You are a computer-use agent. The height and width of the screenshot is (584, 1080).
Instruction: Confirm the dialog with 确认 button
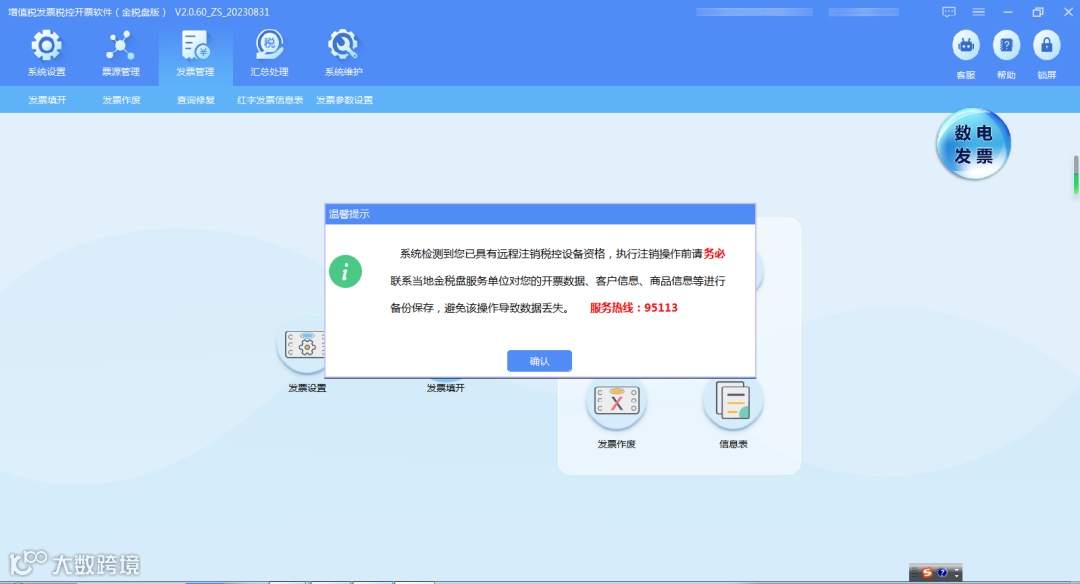[539, 361]
